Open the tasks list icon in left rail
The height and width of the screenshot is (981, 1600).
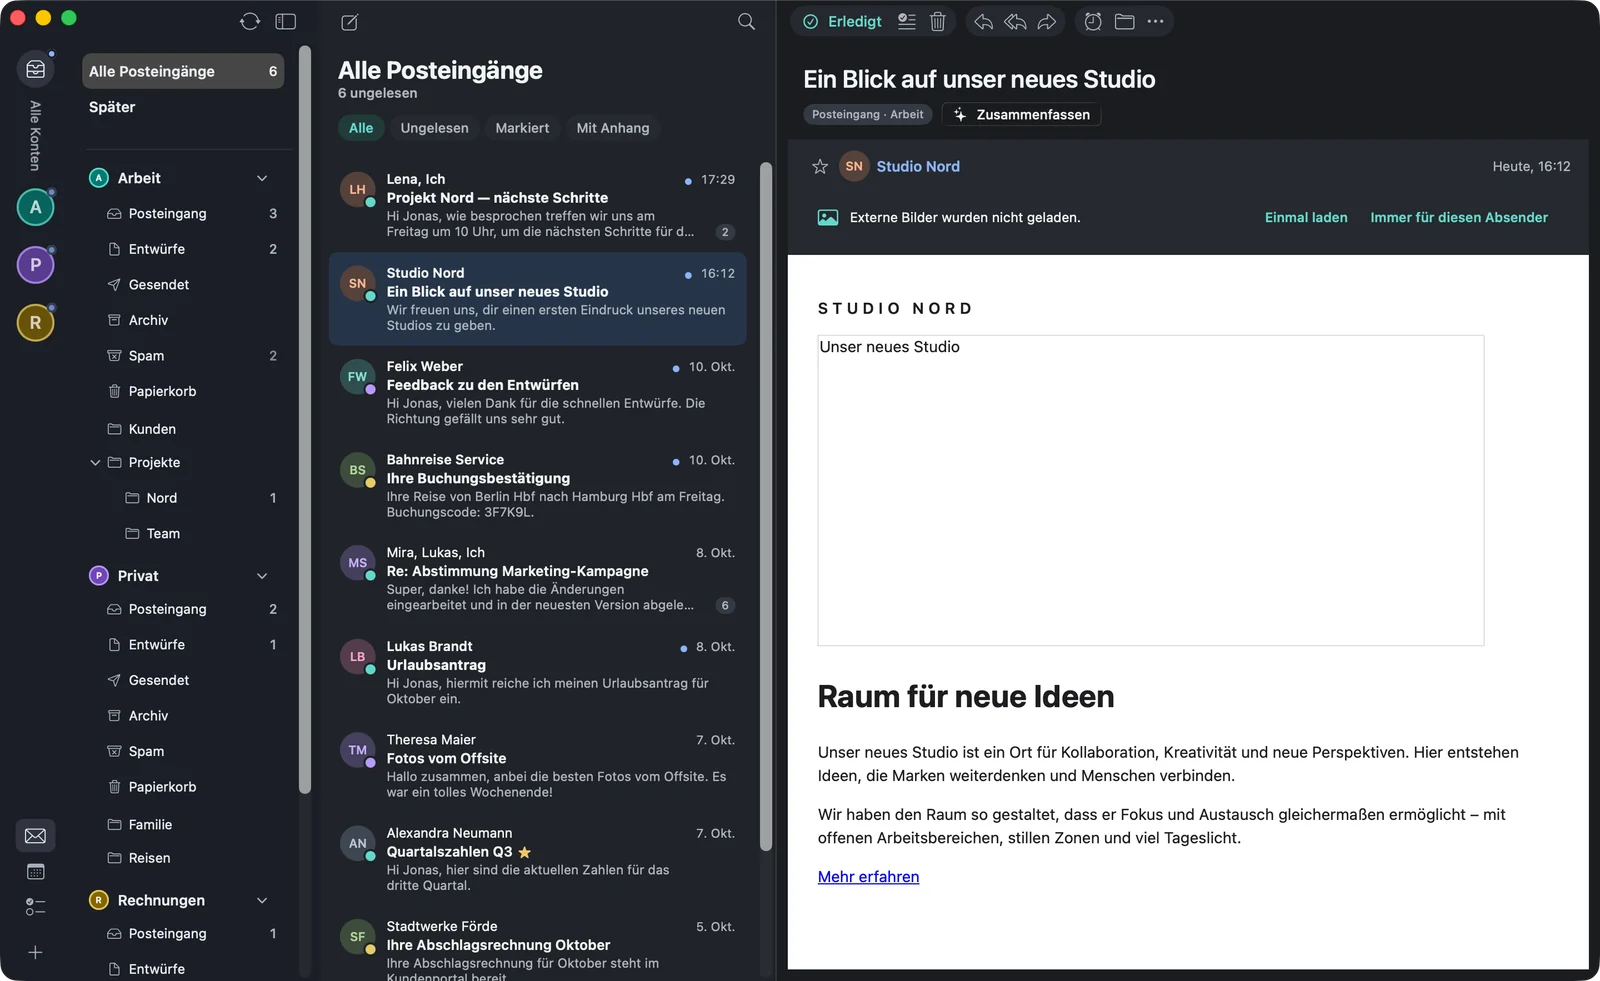[x=35, y=907]
